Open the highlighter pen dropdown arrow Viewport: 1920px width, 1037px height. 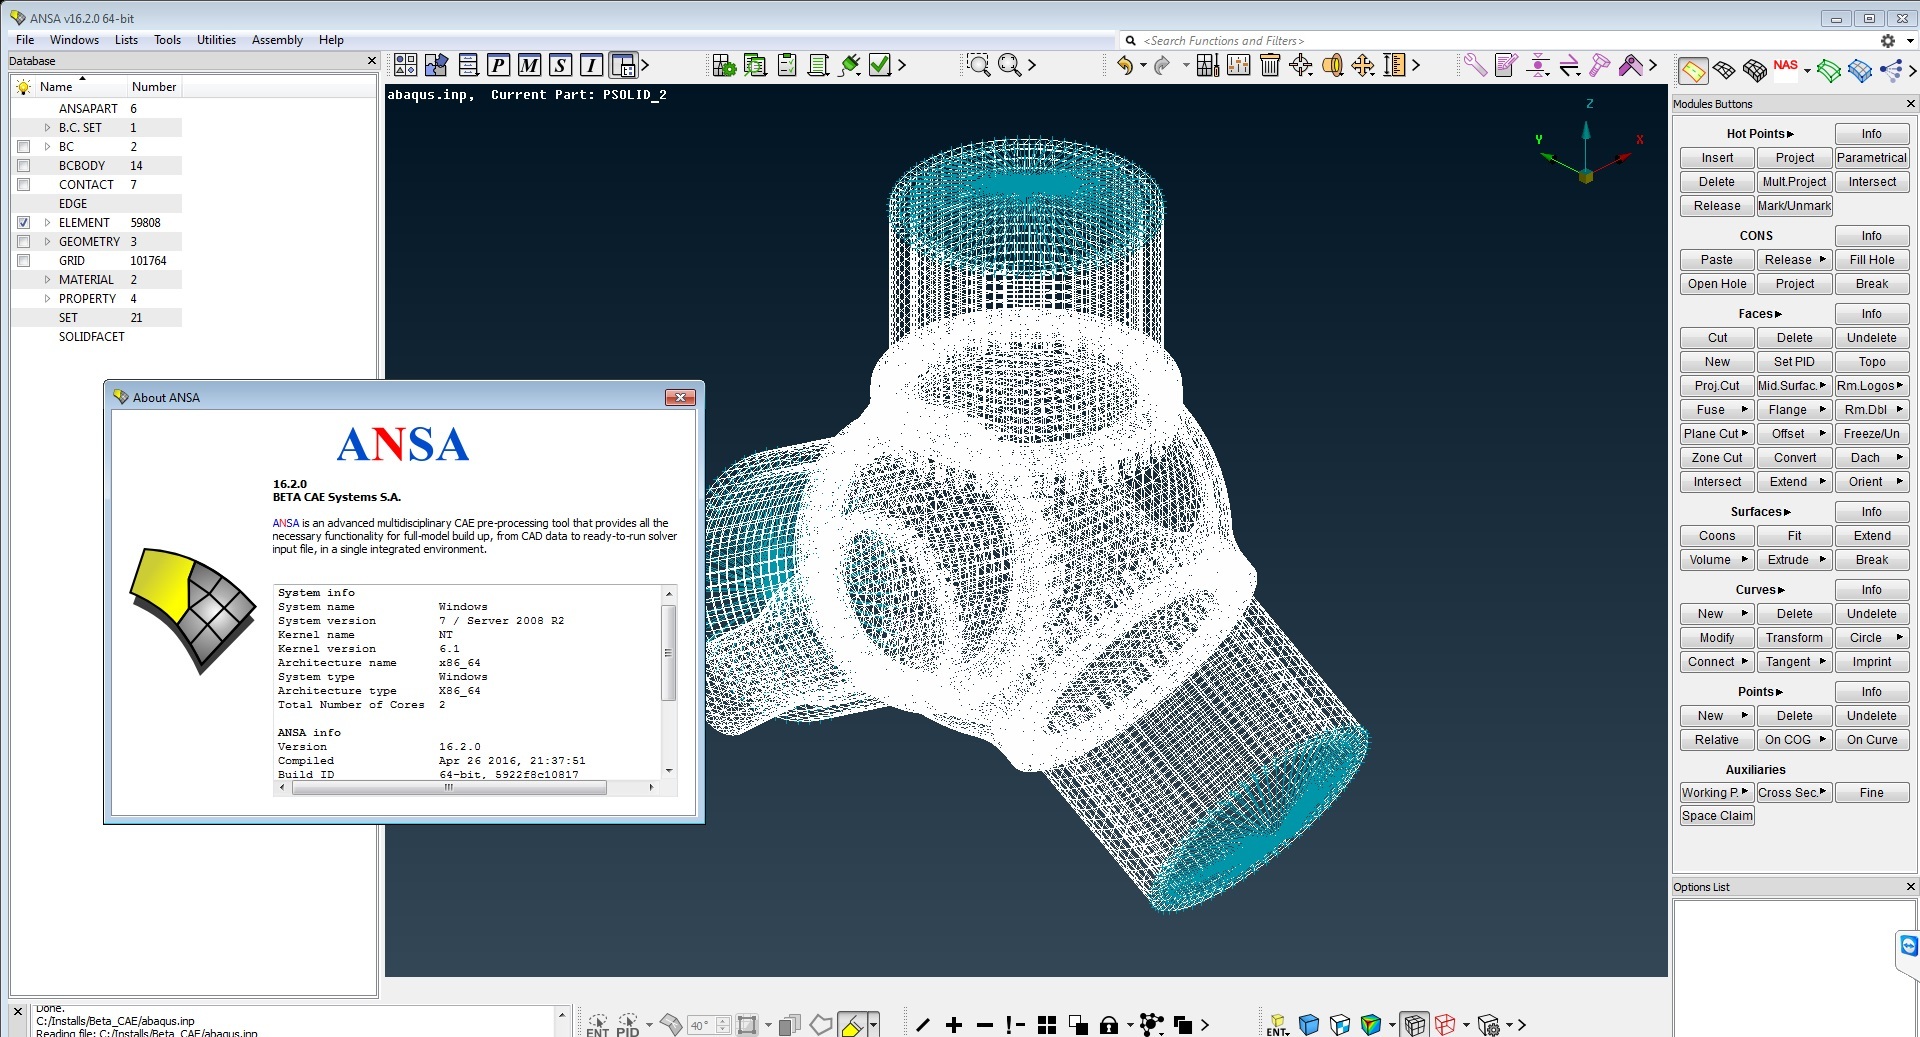(873, 1025)
